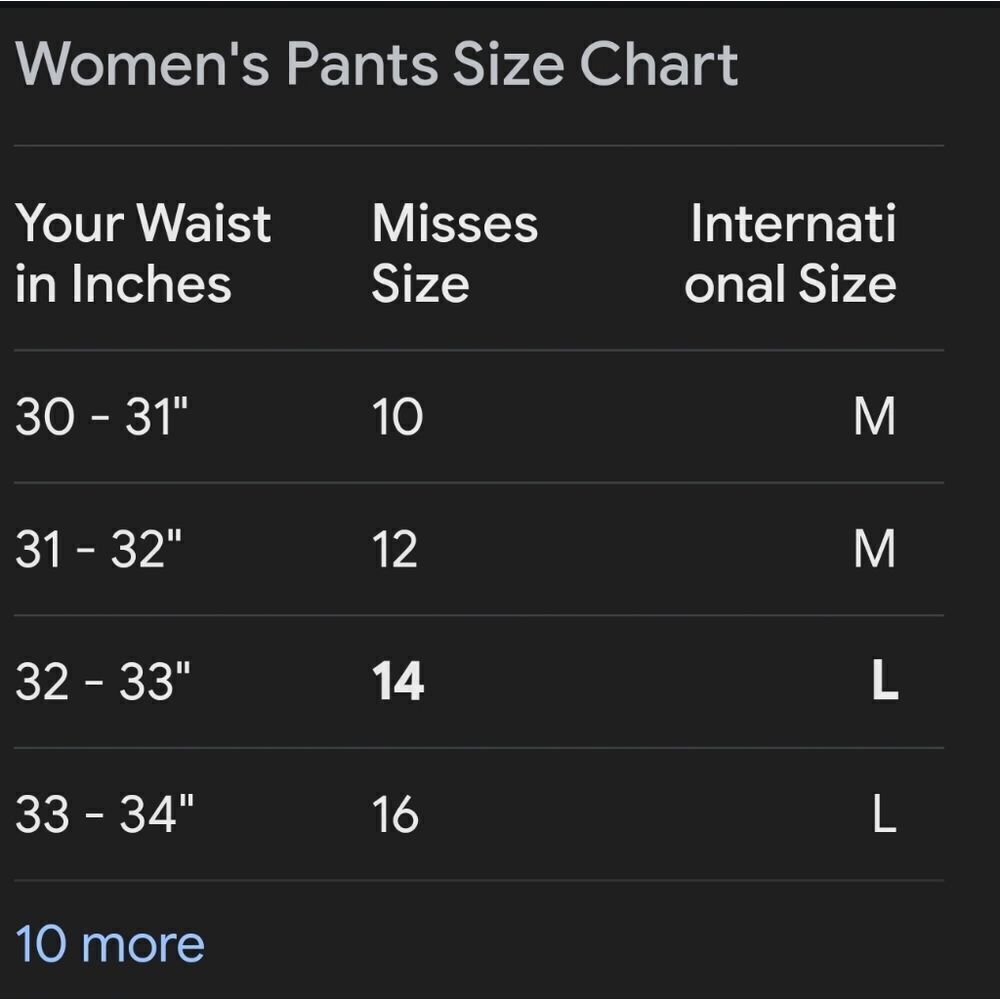Screen dimensions: 1000x1000
Task: Select the 30 - 31" waist cell
Action: coord(102,416)
